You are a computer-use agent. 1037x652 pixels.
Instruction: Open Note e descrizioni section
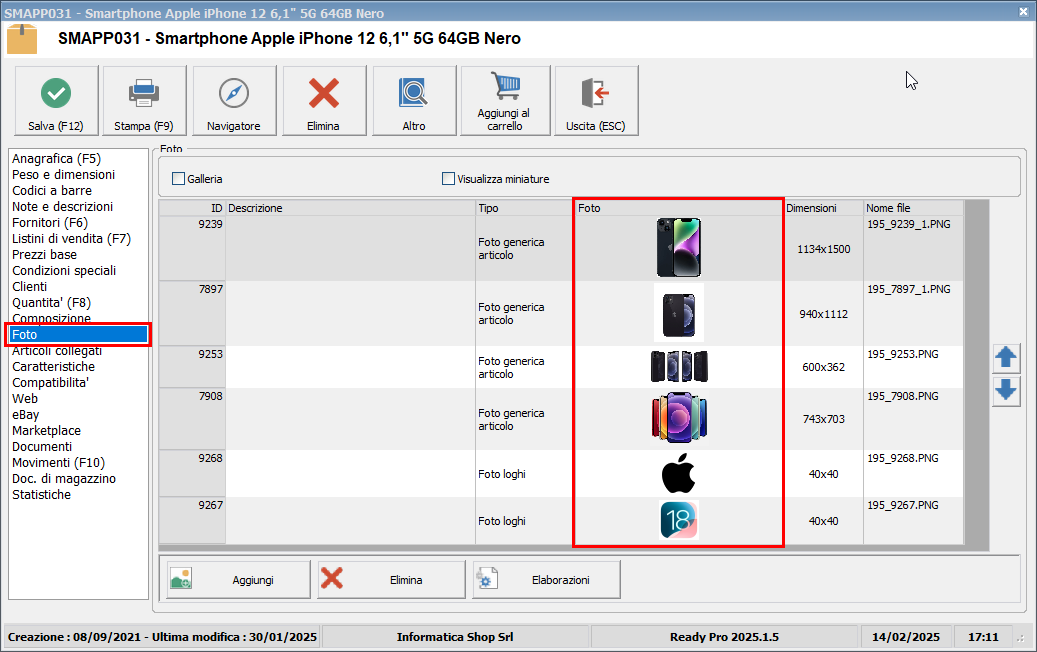point(62,206)
